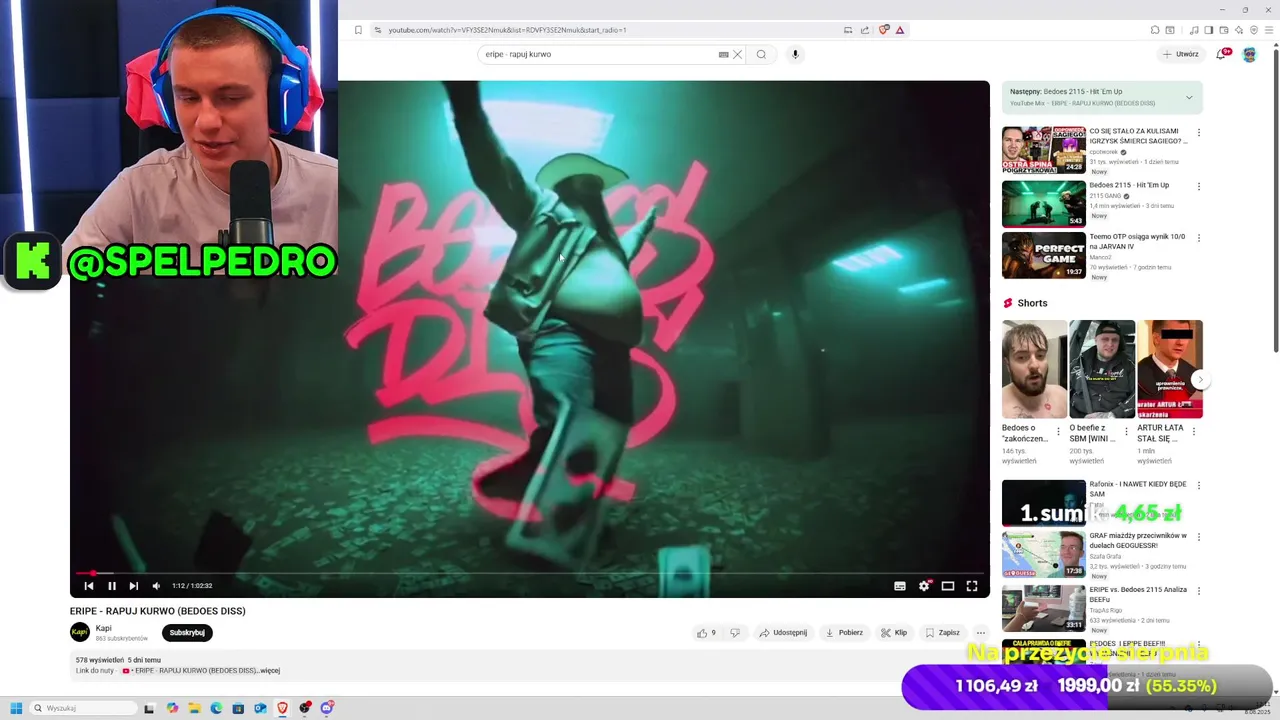Image resolution: width=1280 pixels, height=720 pixels.
Task: Save video using the Zapisz button
Action: coord(943,632)
